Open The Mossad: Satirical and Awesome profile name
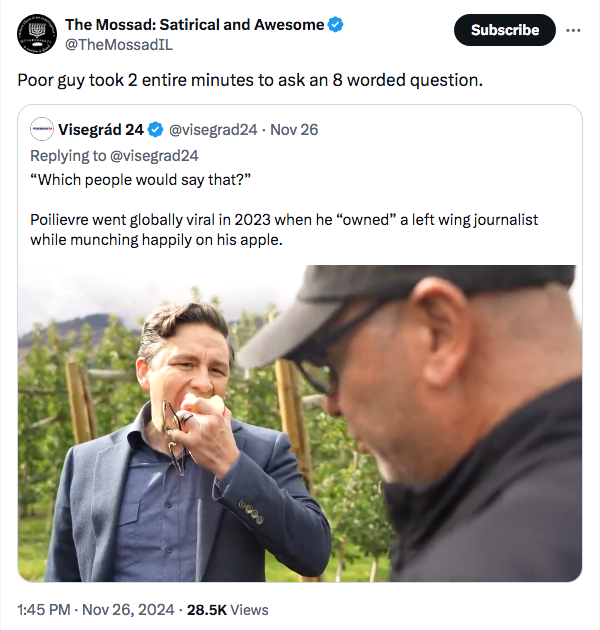Viewport: 600px width, 630px height. pyautogui.click(x=194, y=25)
